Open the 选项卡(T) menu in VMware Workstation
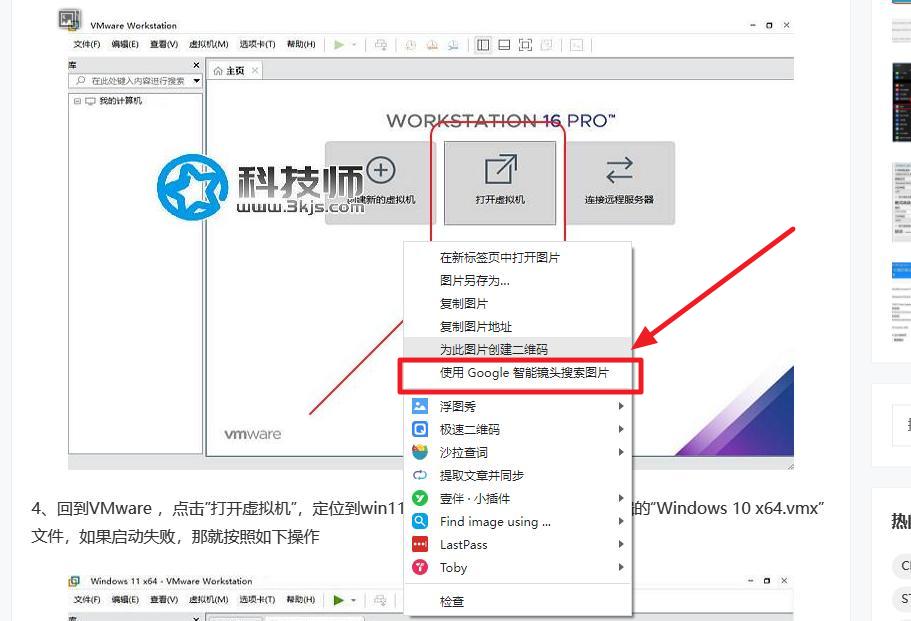 pos(257,44)
